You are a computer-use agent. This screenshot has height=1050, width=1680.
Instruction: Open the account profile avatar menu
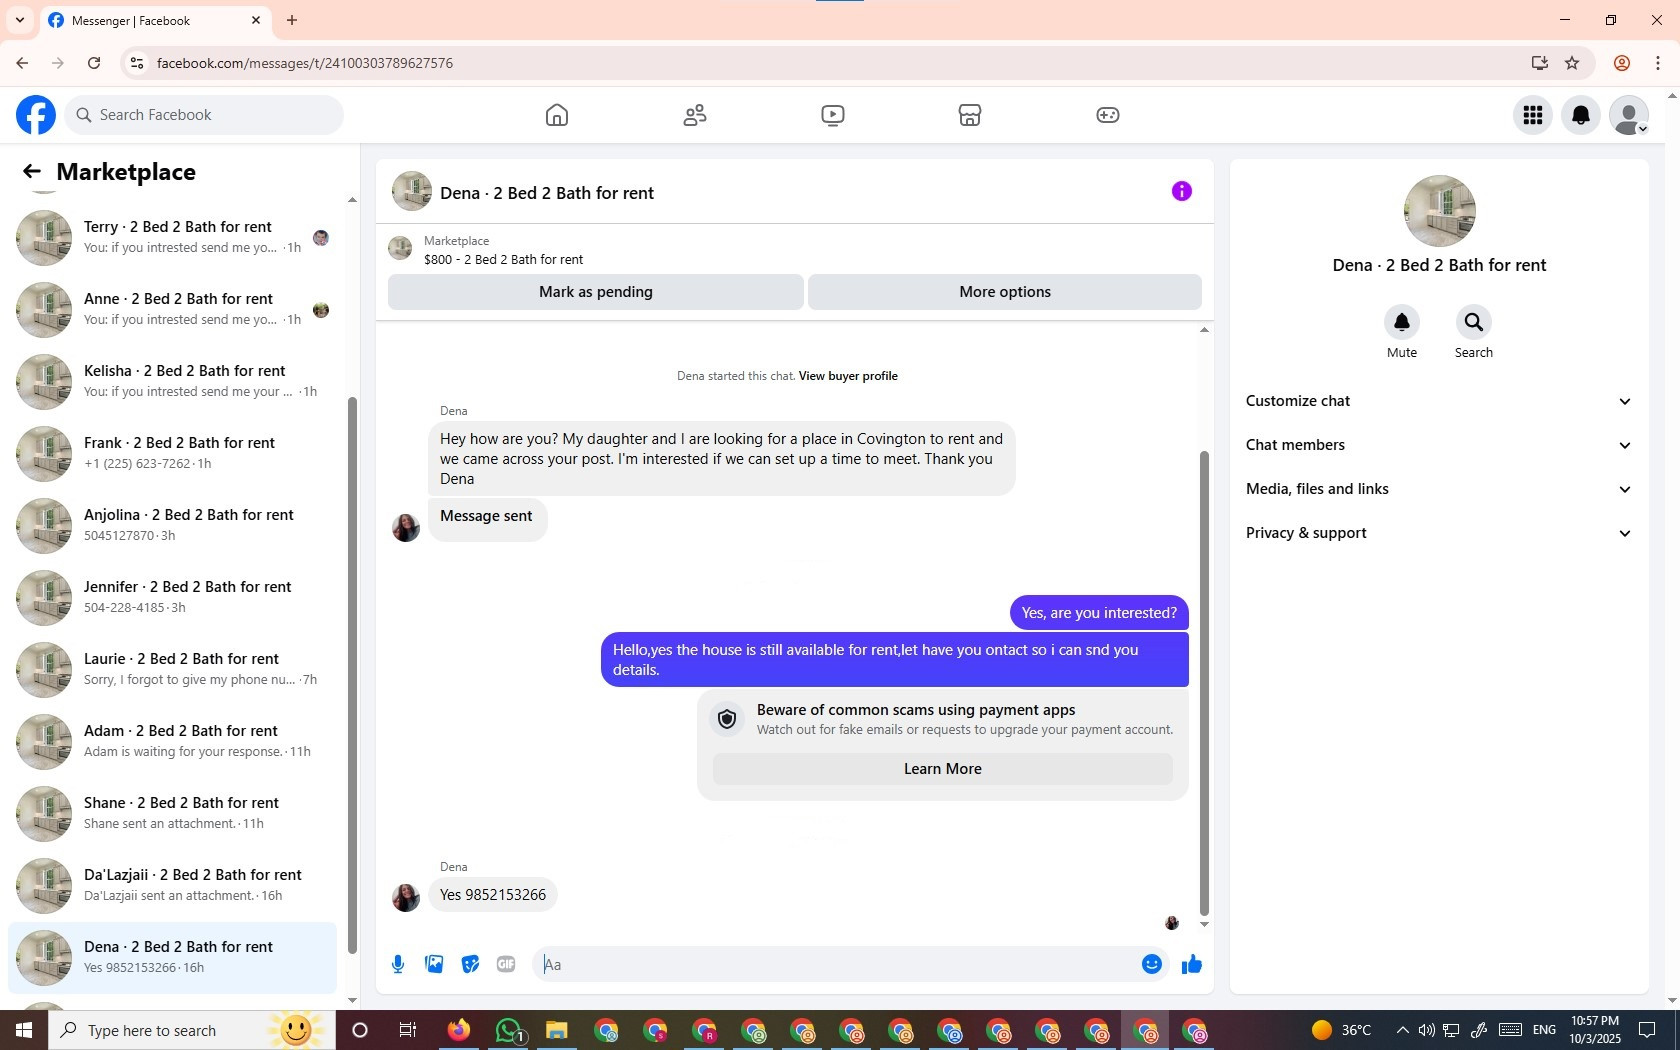pyautogui.click(x=1629, y=115)
